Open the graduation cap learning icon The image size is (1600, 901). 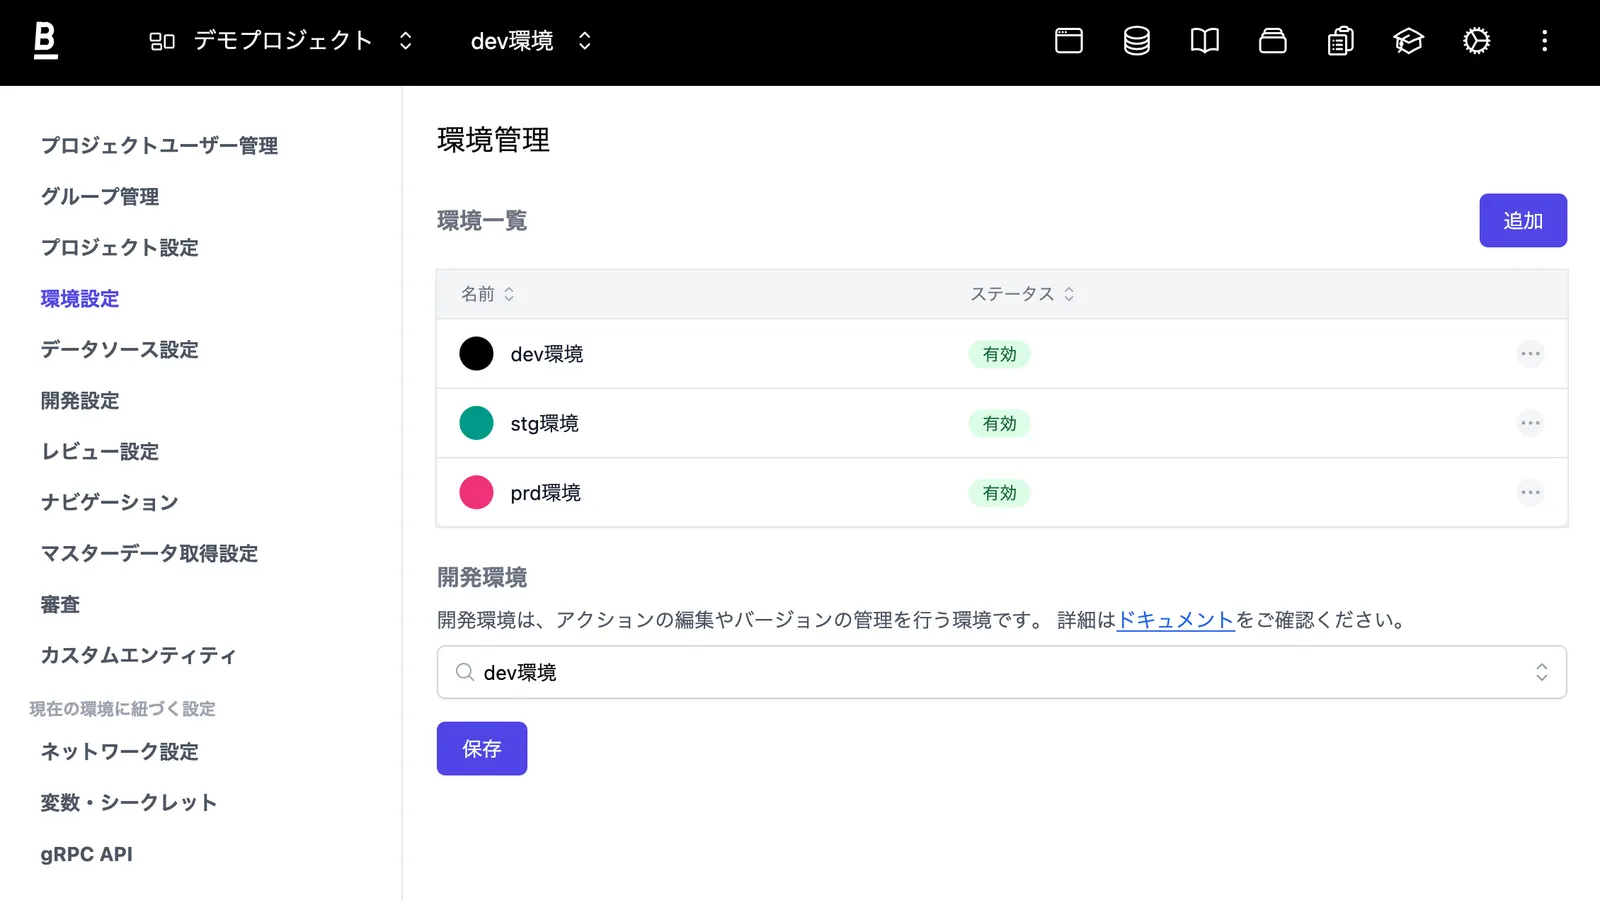[1409, 41]
